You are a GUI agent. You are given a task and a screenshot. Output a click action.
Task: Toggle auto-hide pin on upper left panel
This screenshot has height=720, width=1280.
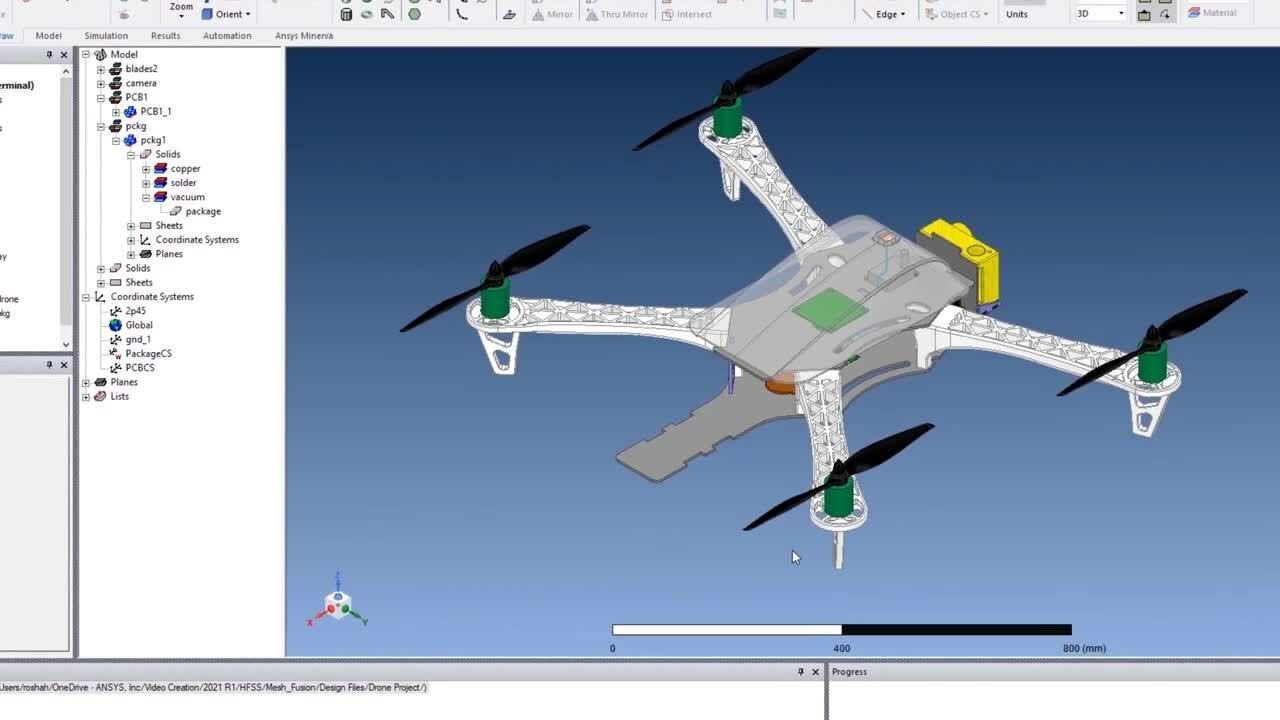[49, 55]
